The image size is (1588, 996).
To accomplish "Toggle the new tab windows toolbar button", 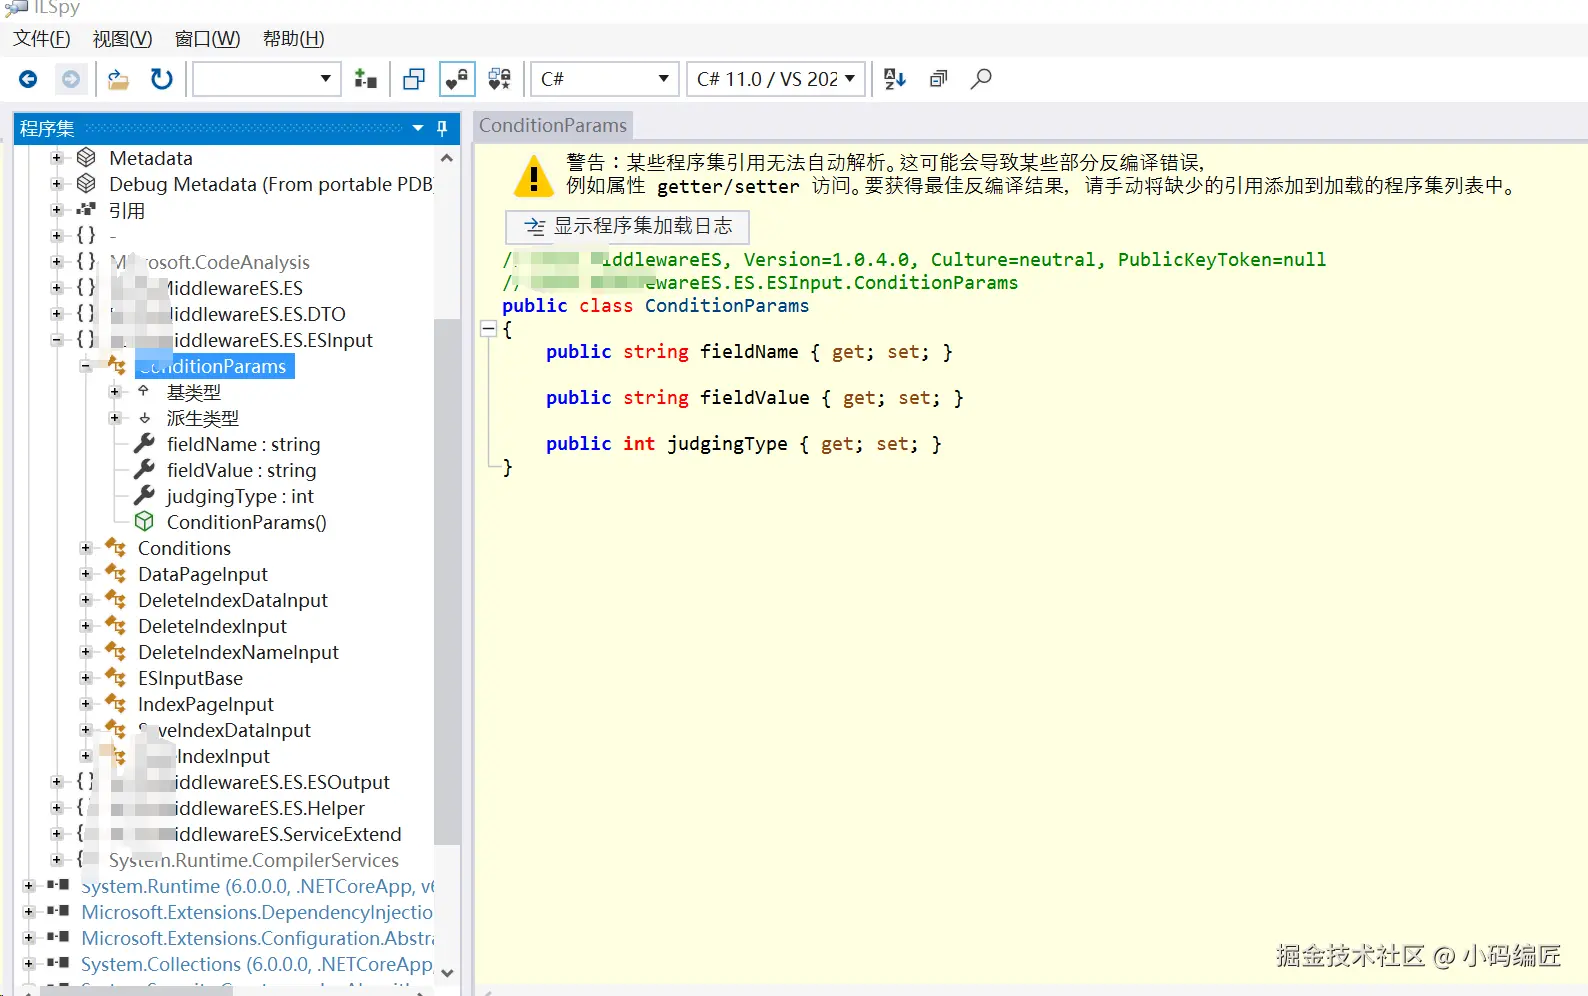I will click(414, 79).
